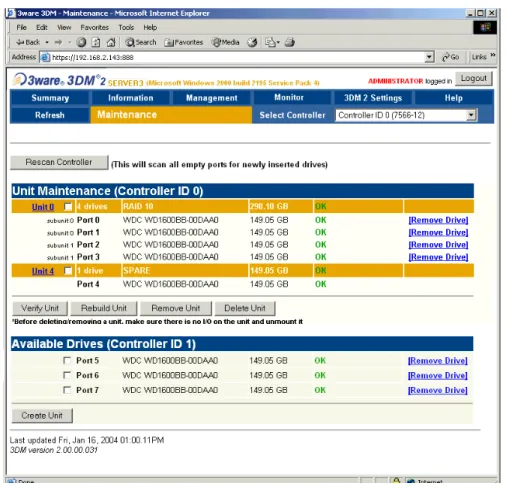
Task: Click Remove Drive link for Port 1
Action: click(x=438, y=233)
